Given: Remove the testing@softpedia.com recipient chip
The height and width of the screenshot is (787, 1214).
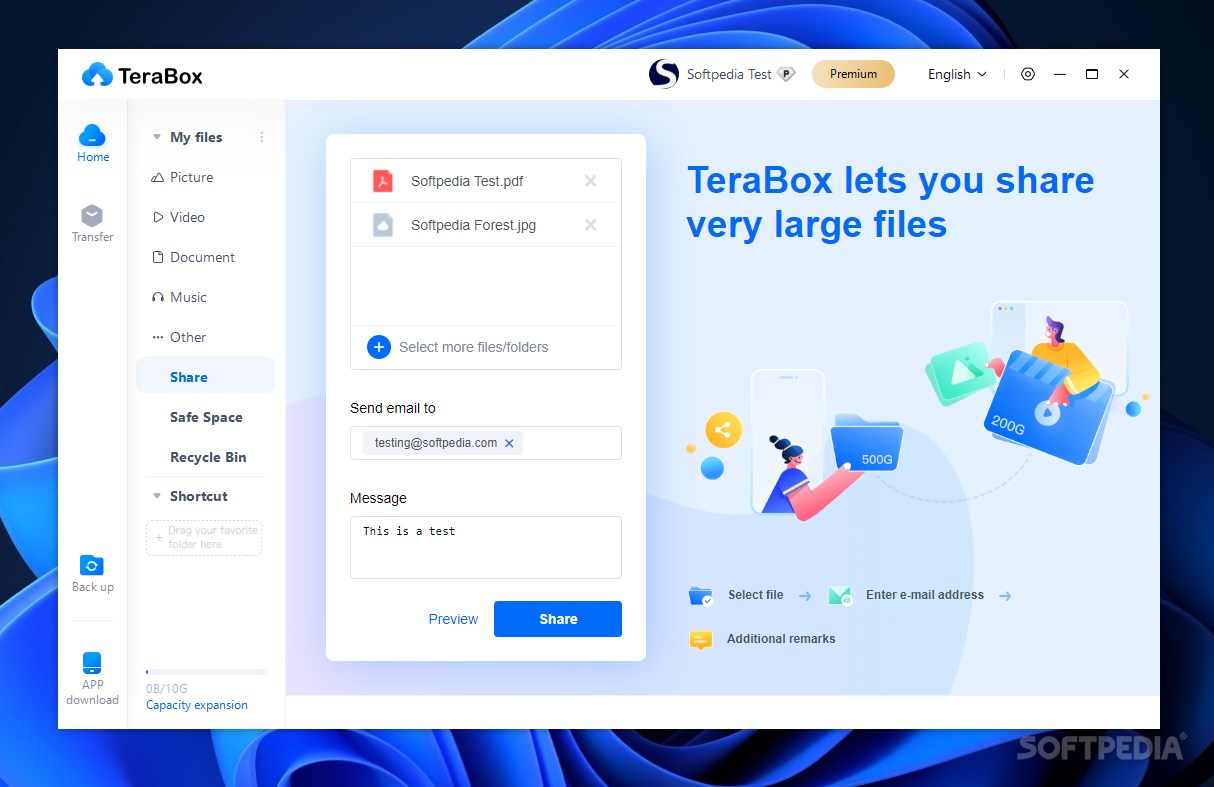Looking at the screenshot, I should pos(509,443).
